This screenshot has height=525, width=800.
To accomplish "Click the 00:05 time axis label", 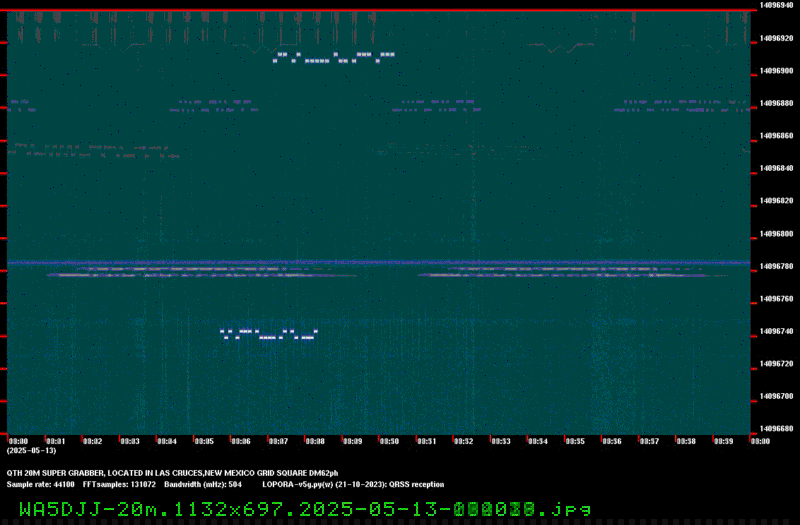I will tap(204, 441).
